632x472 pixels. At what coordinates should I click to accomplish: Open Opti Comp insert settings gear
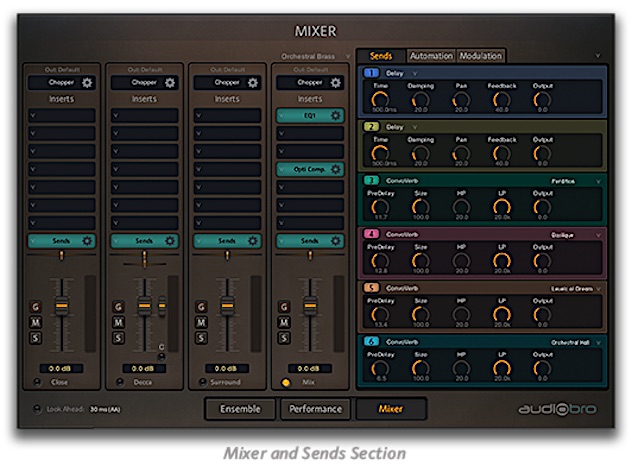point(335,169)
